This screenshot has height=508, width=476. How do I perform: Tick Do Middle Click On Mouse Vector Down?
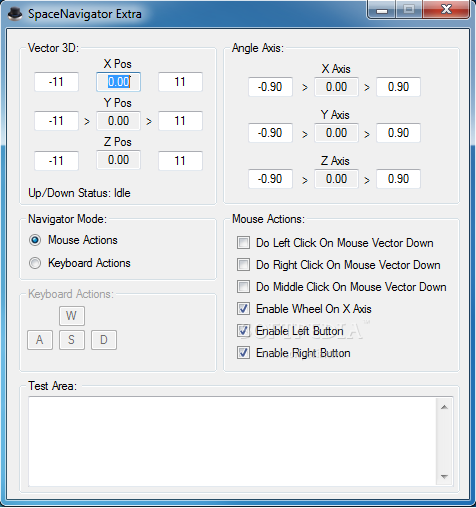coord(243,287)
